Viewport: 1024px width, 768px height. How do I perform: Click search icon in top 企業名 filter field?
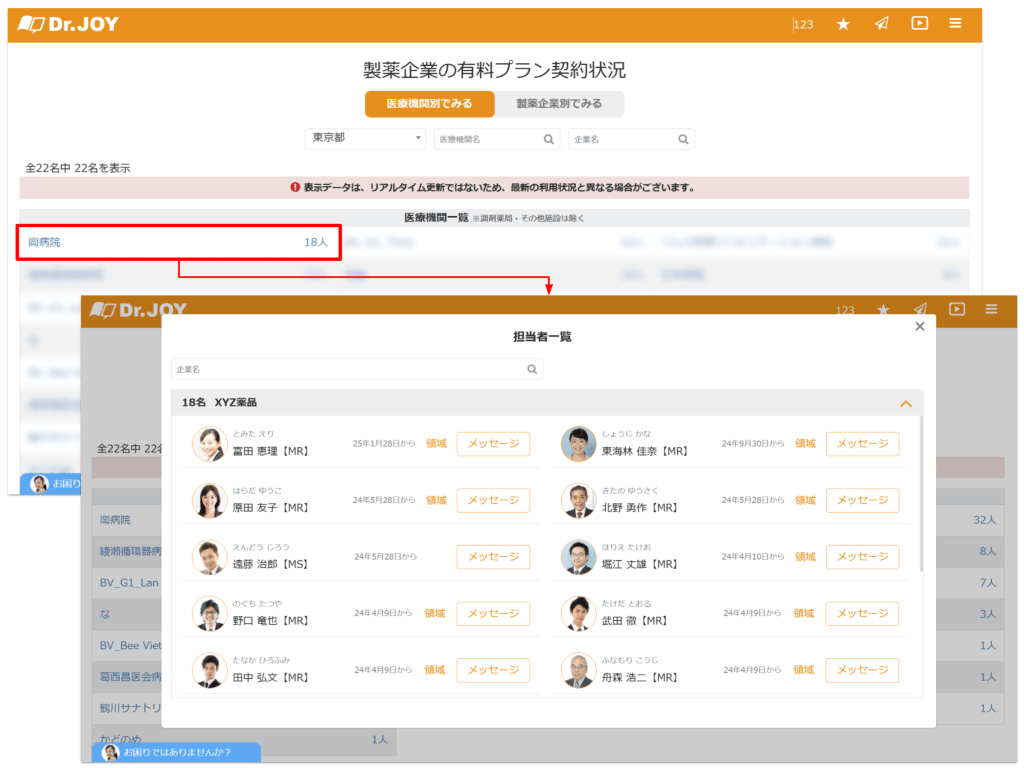(x=683, y=140)
